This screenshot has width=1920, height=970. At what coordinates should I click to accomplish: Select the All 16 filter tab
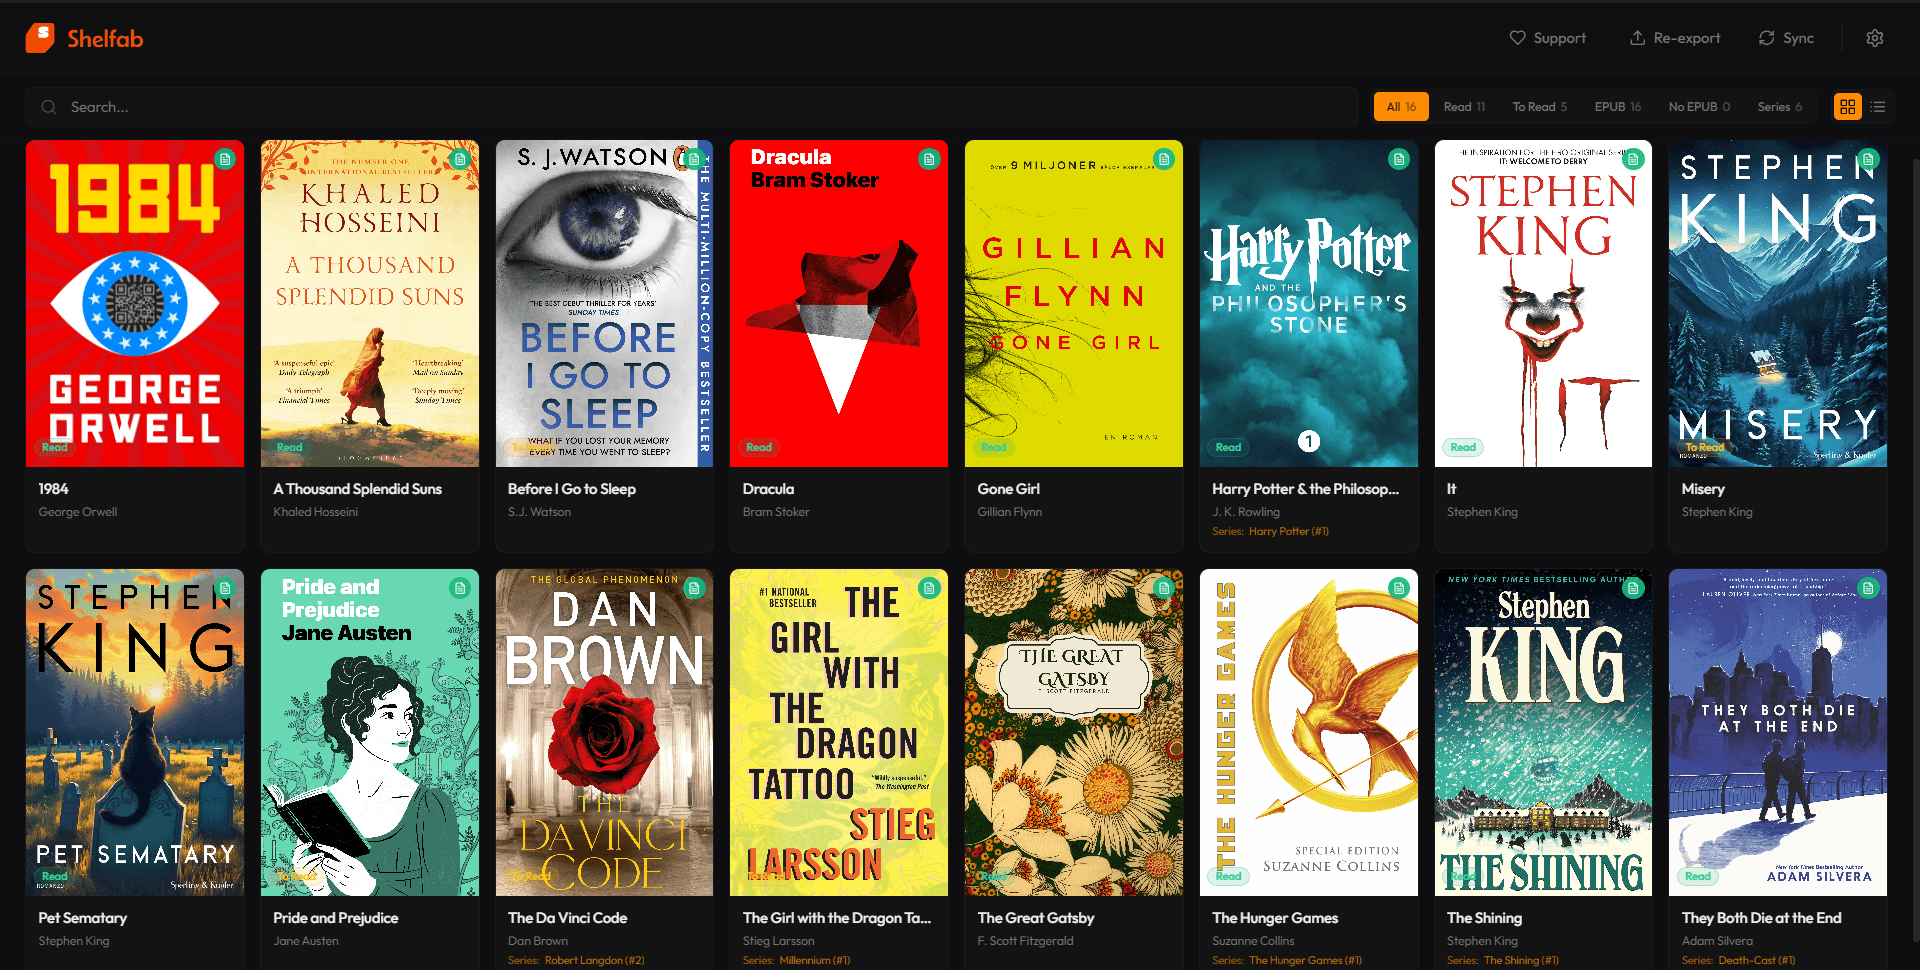(1400, 107)
